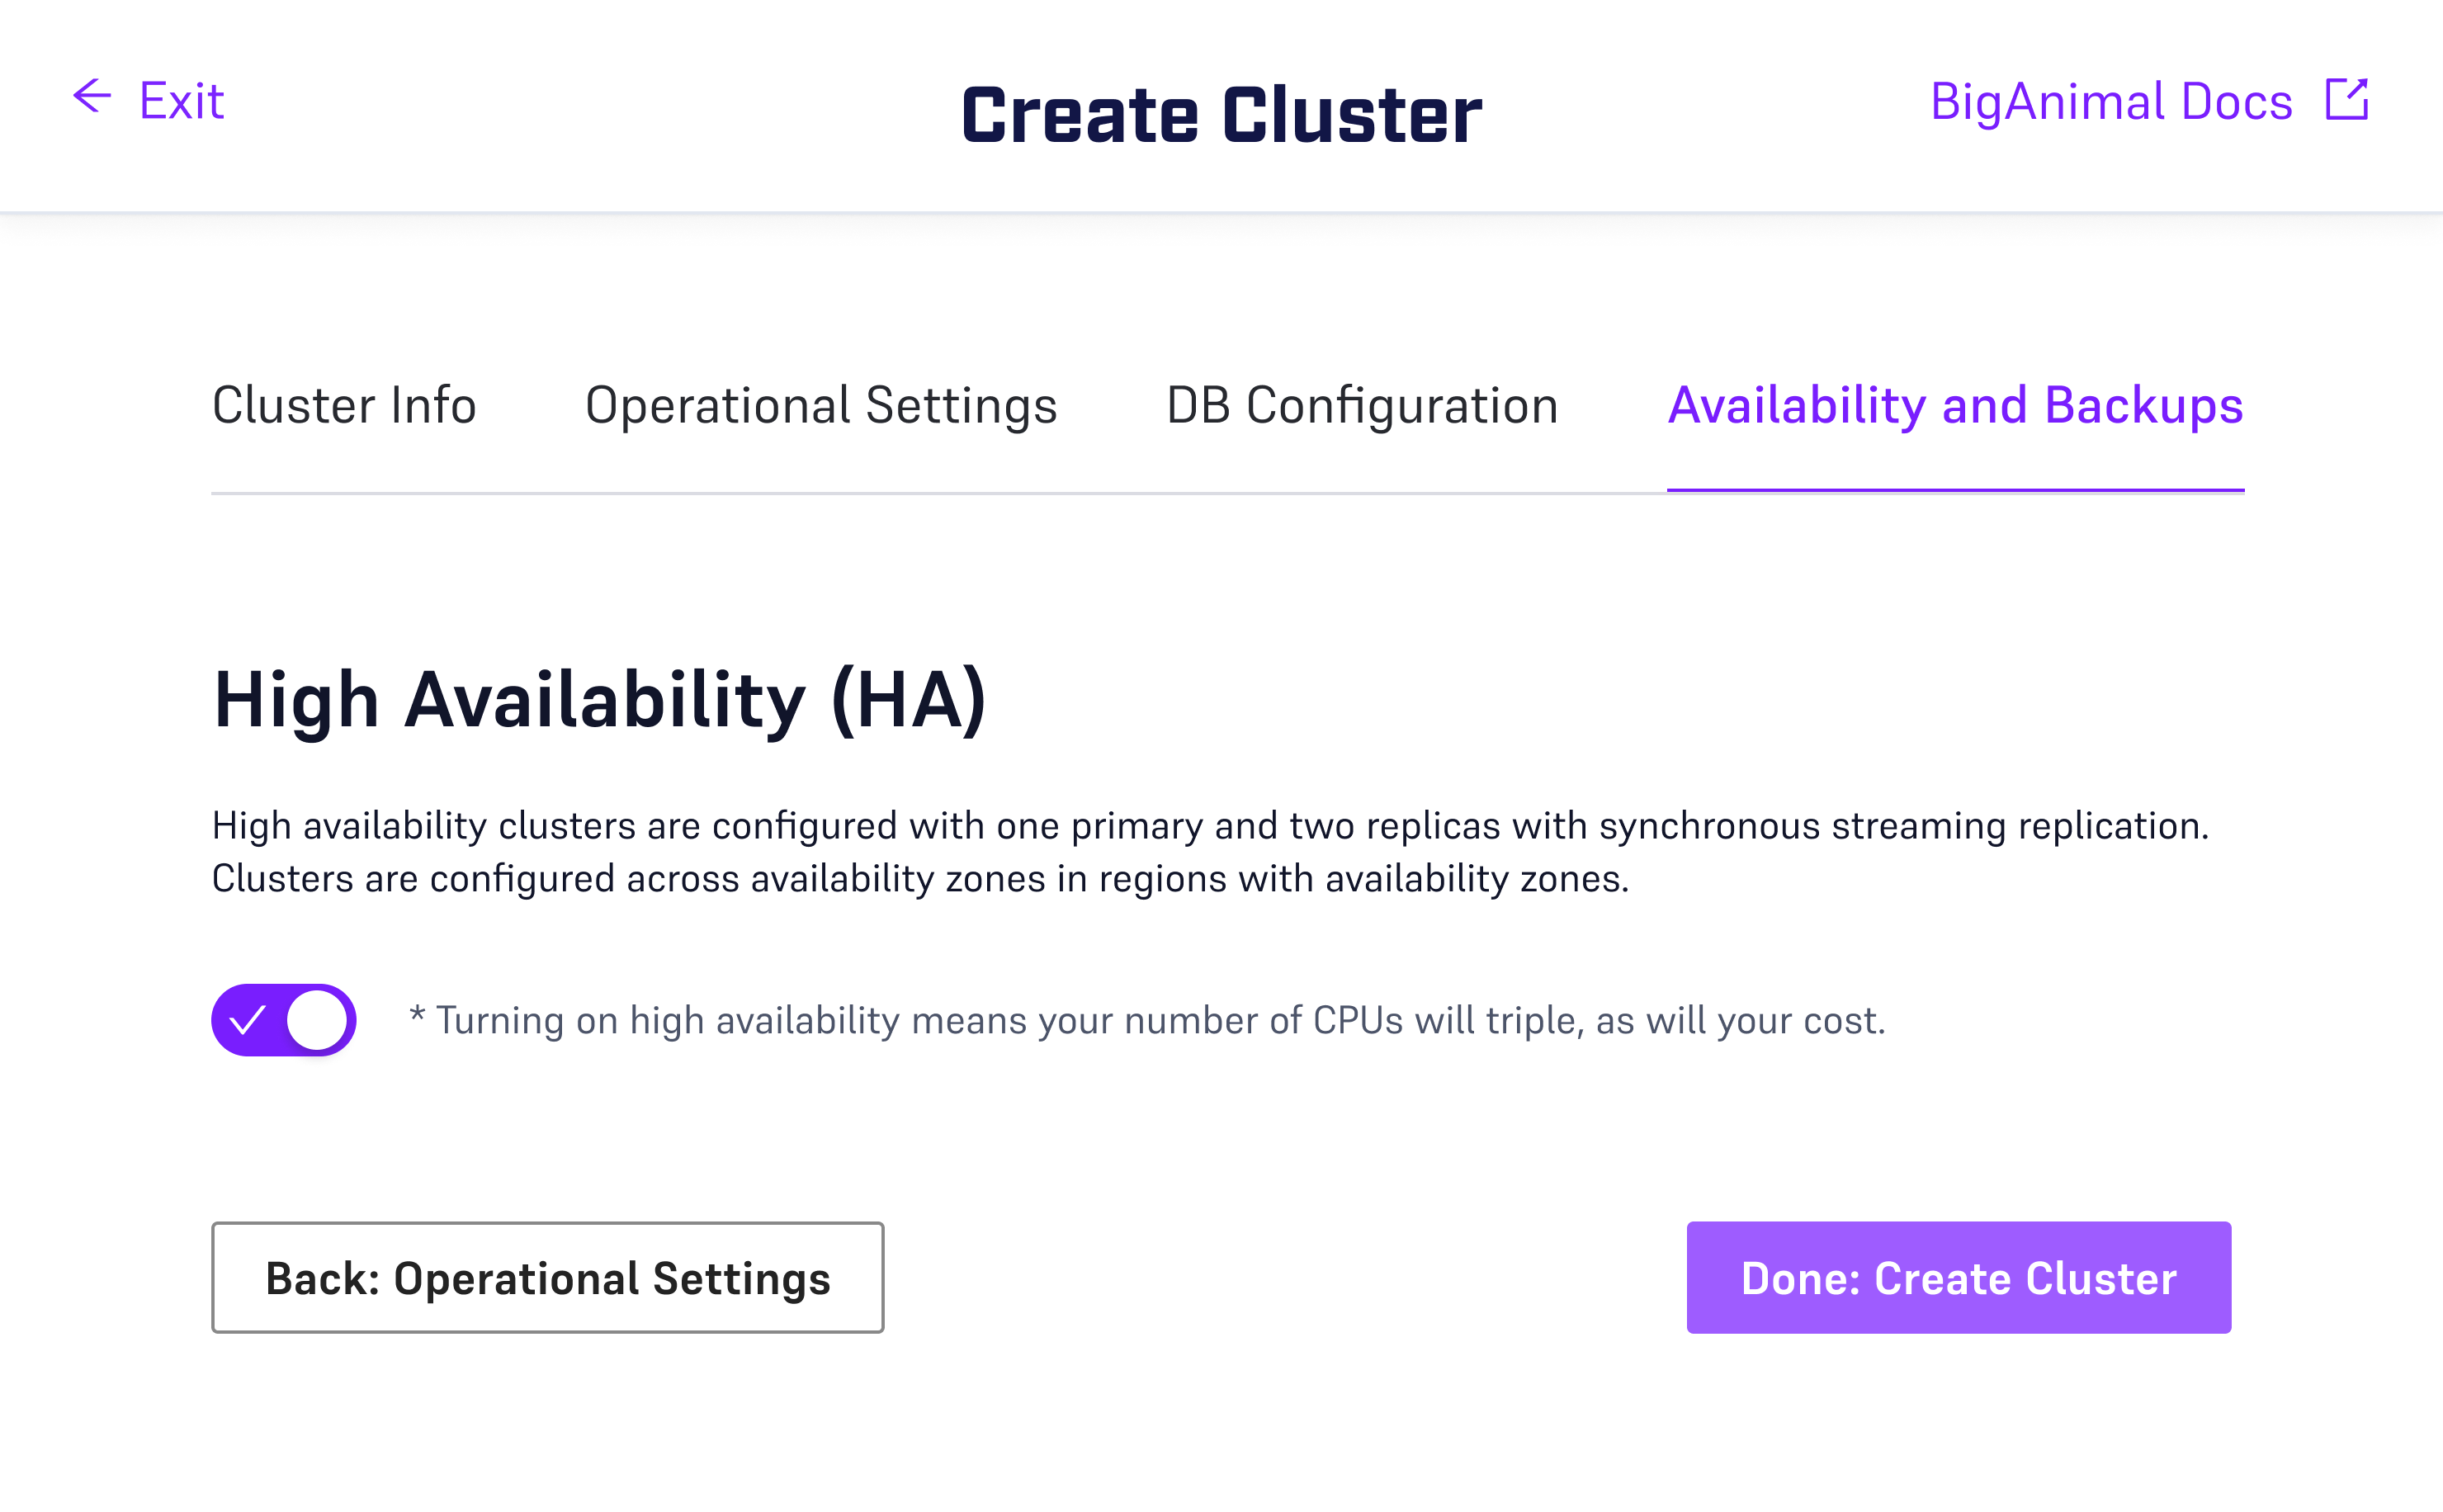Open the Operational Settings tab

pyautogui.click(x=820, y=405)
